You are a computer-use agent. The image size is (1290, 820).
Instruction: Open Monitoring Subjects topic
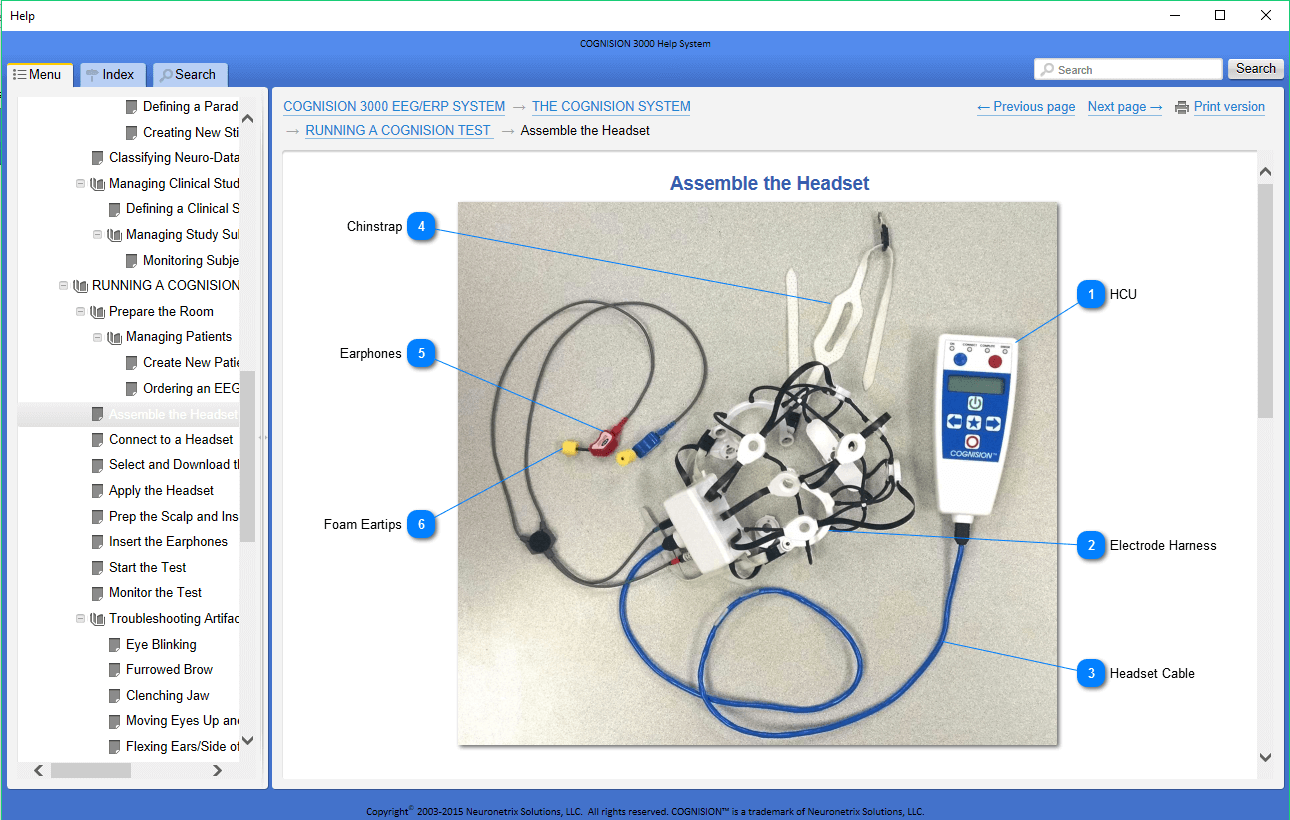tap(190, 260)
